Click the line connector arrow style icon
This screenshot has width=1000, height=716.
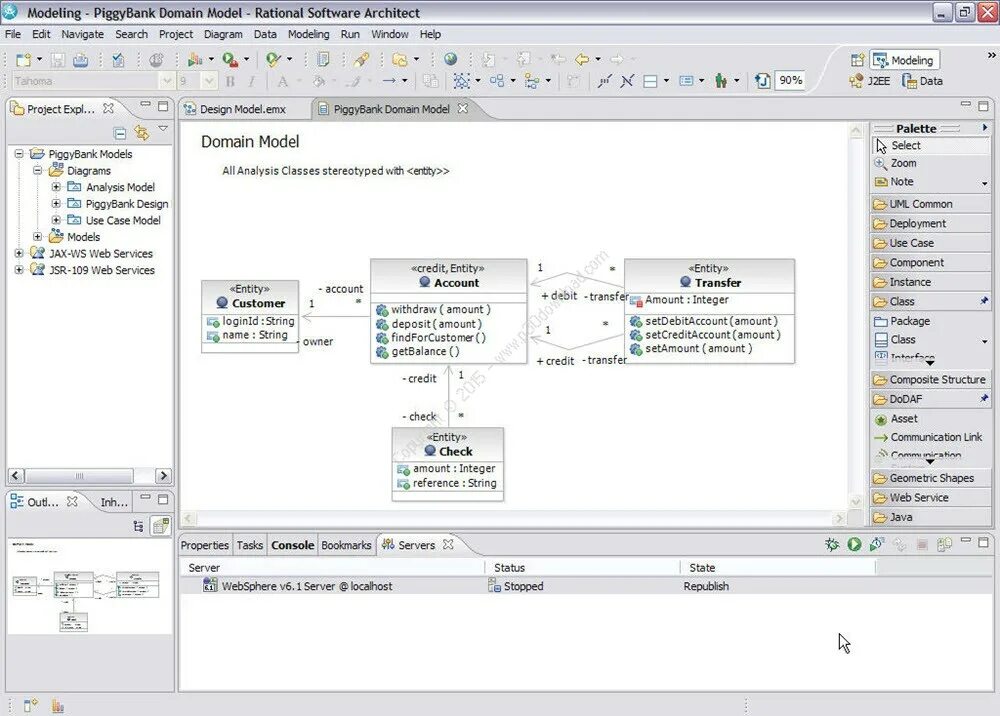click(389, 81)
